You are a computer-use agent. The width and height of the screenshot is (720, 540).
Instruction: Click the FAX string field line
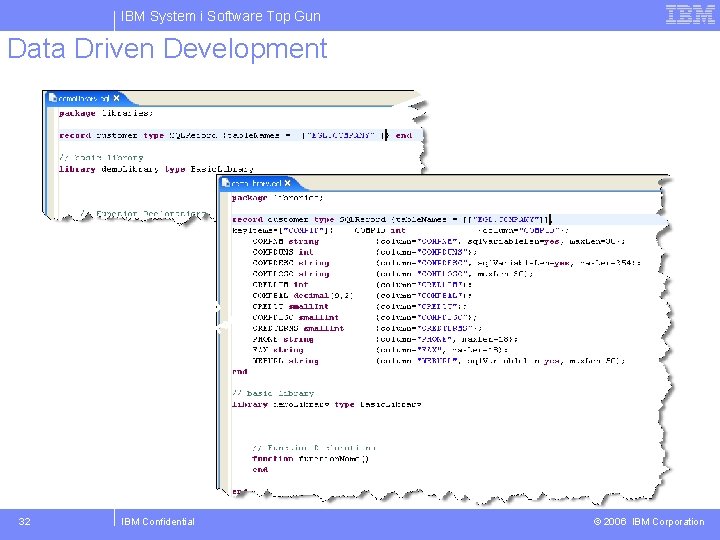pos(380,350)
